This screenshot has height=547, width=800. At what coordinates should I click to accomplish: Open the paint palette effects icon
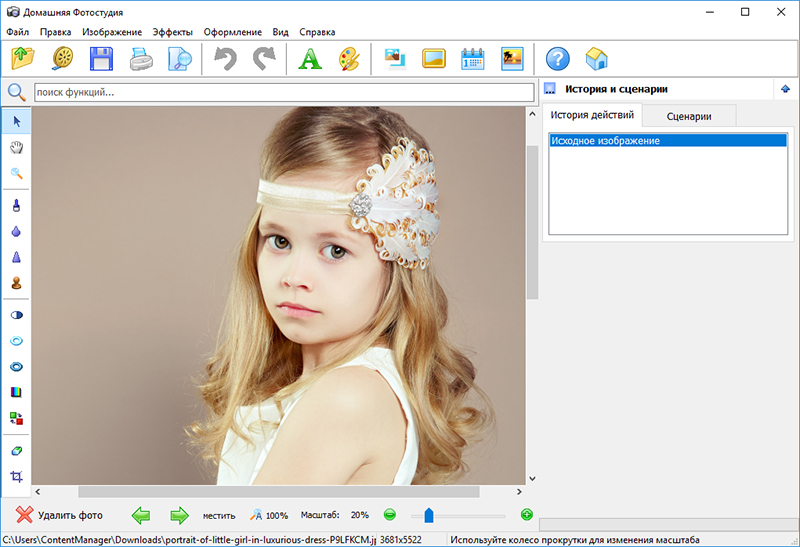[349, 59]
